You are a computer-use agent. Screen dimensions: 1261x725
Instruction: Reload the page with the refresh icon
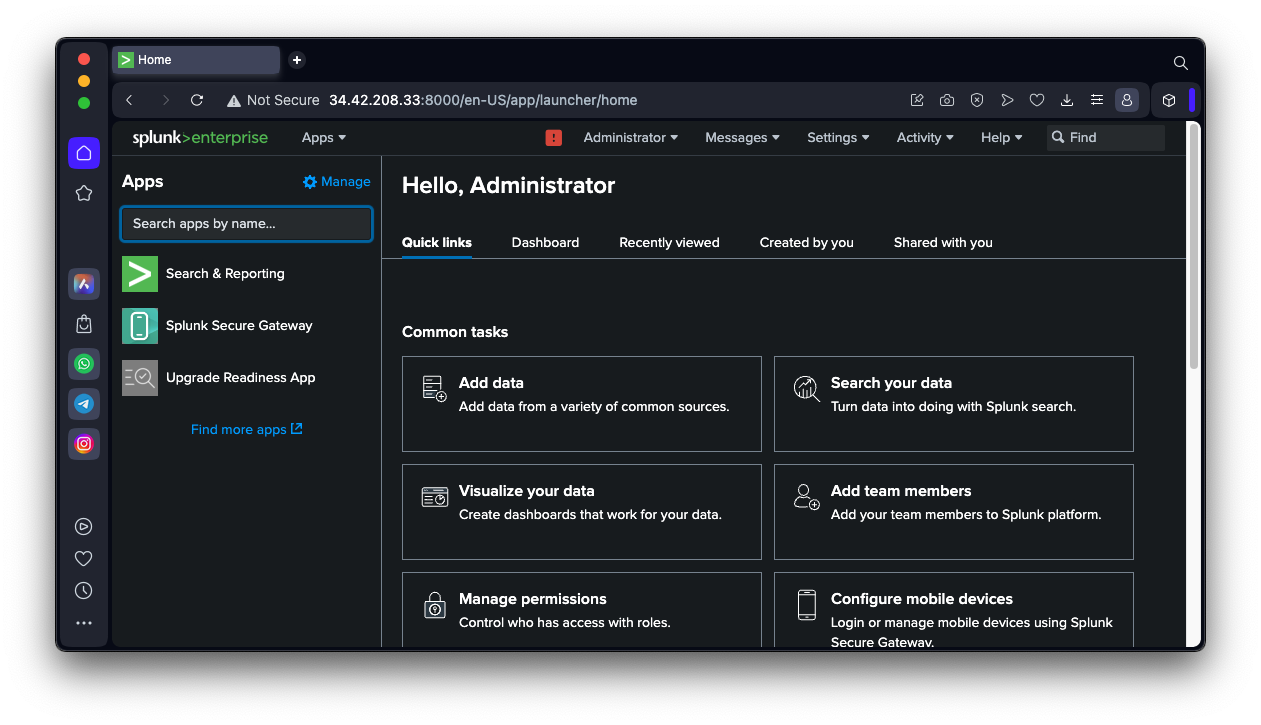pyautogui.click(x=197, y=100)
